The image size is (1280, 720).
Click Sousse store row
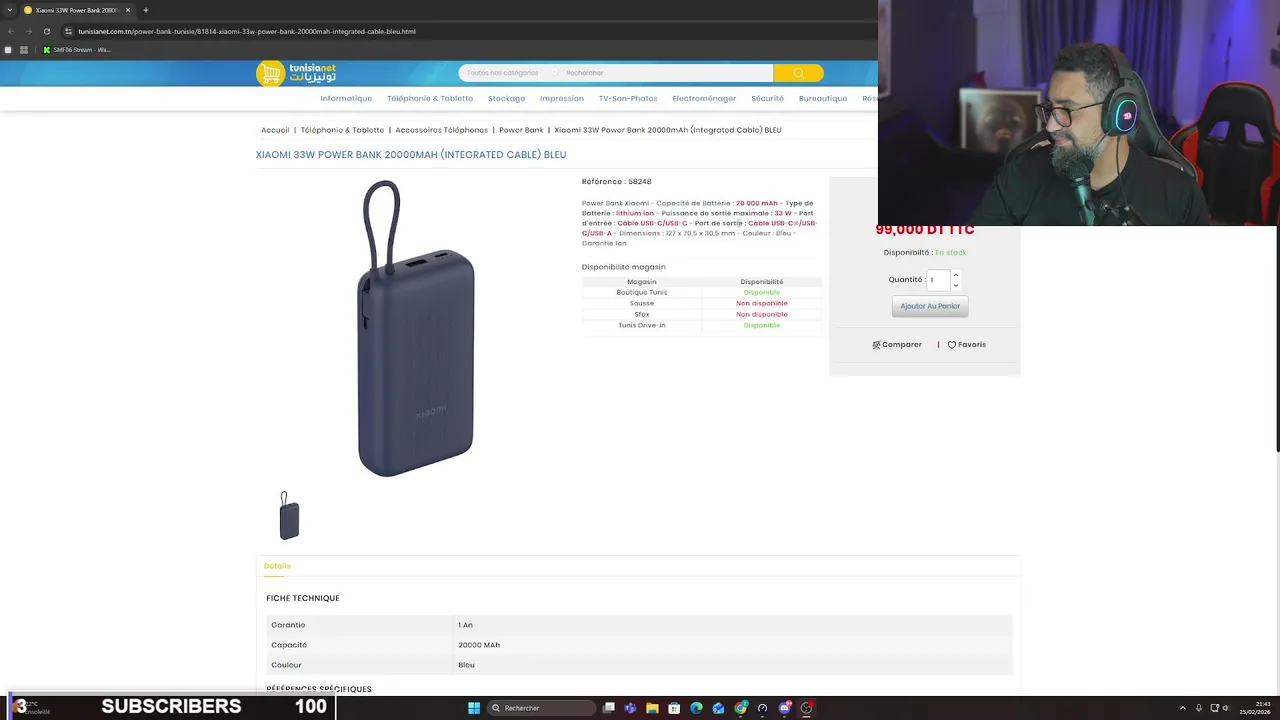click(x=701, y=303)
